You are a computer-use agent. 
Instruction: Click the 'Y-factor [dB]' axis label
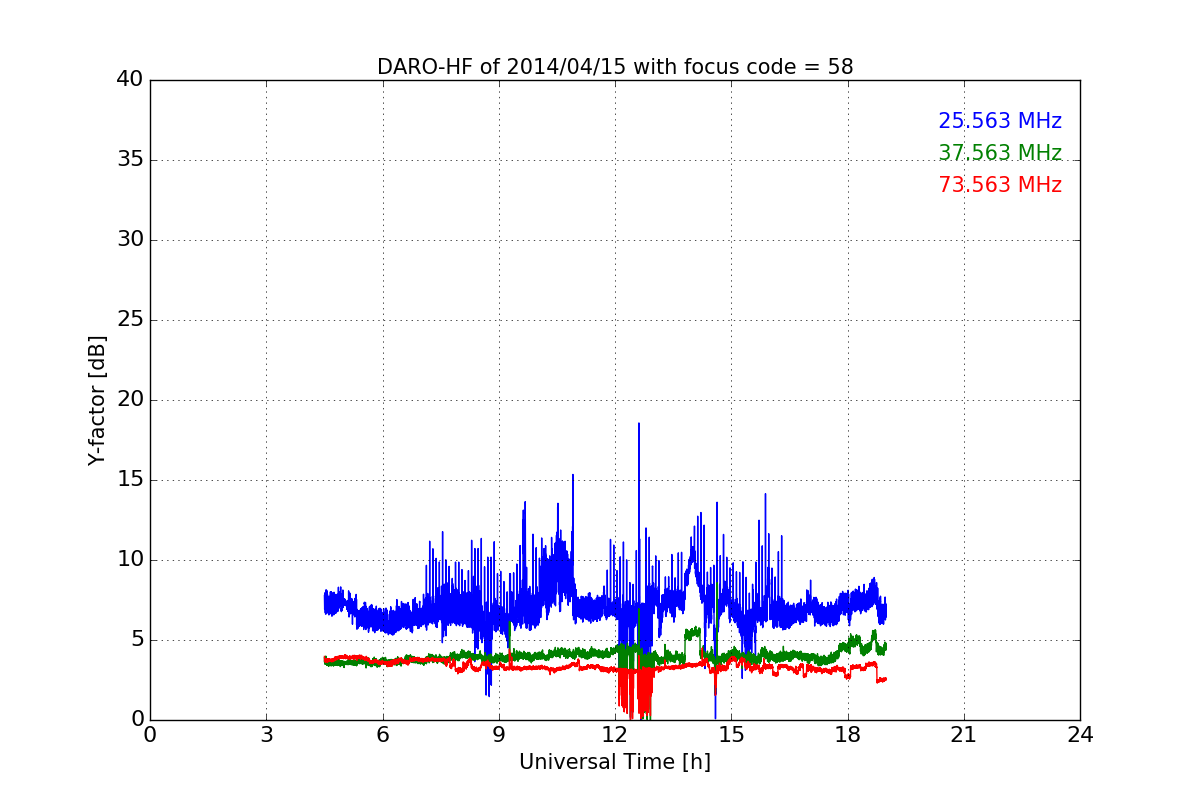click(97, 400)
